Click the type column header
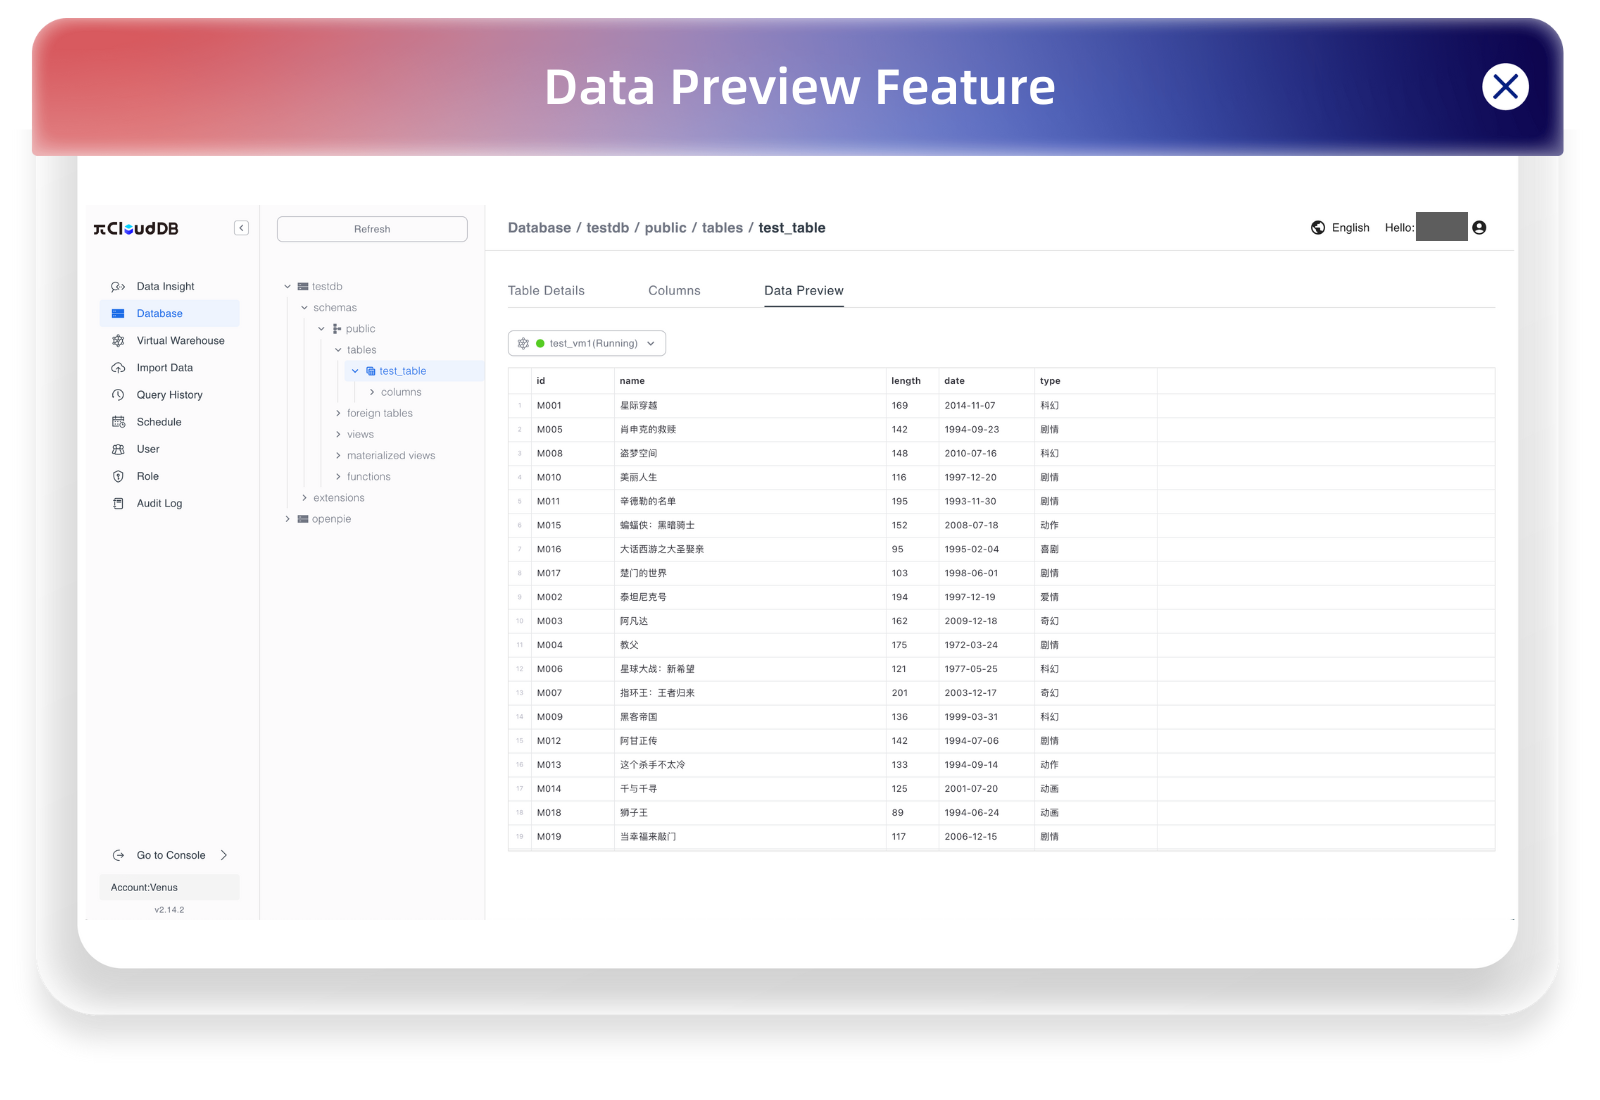 pyautogui.click(x=1096, y=381)
